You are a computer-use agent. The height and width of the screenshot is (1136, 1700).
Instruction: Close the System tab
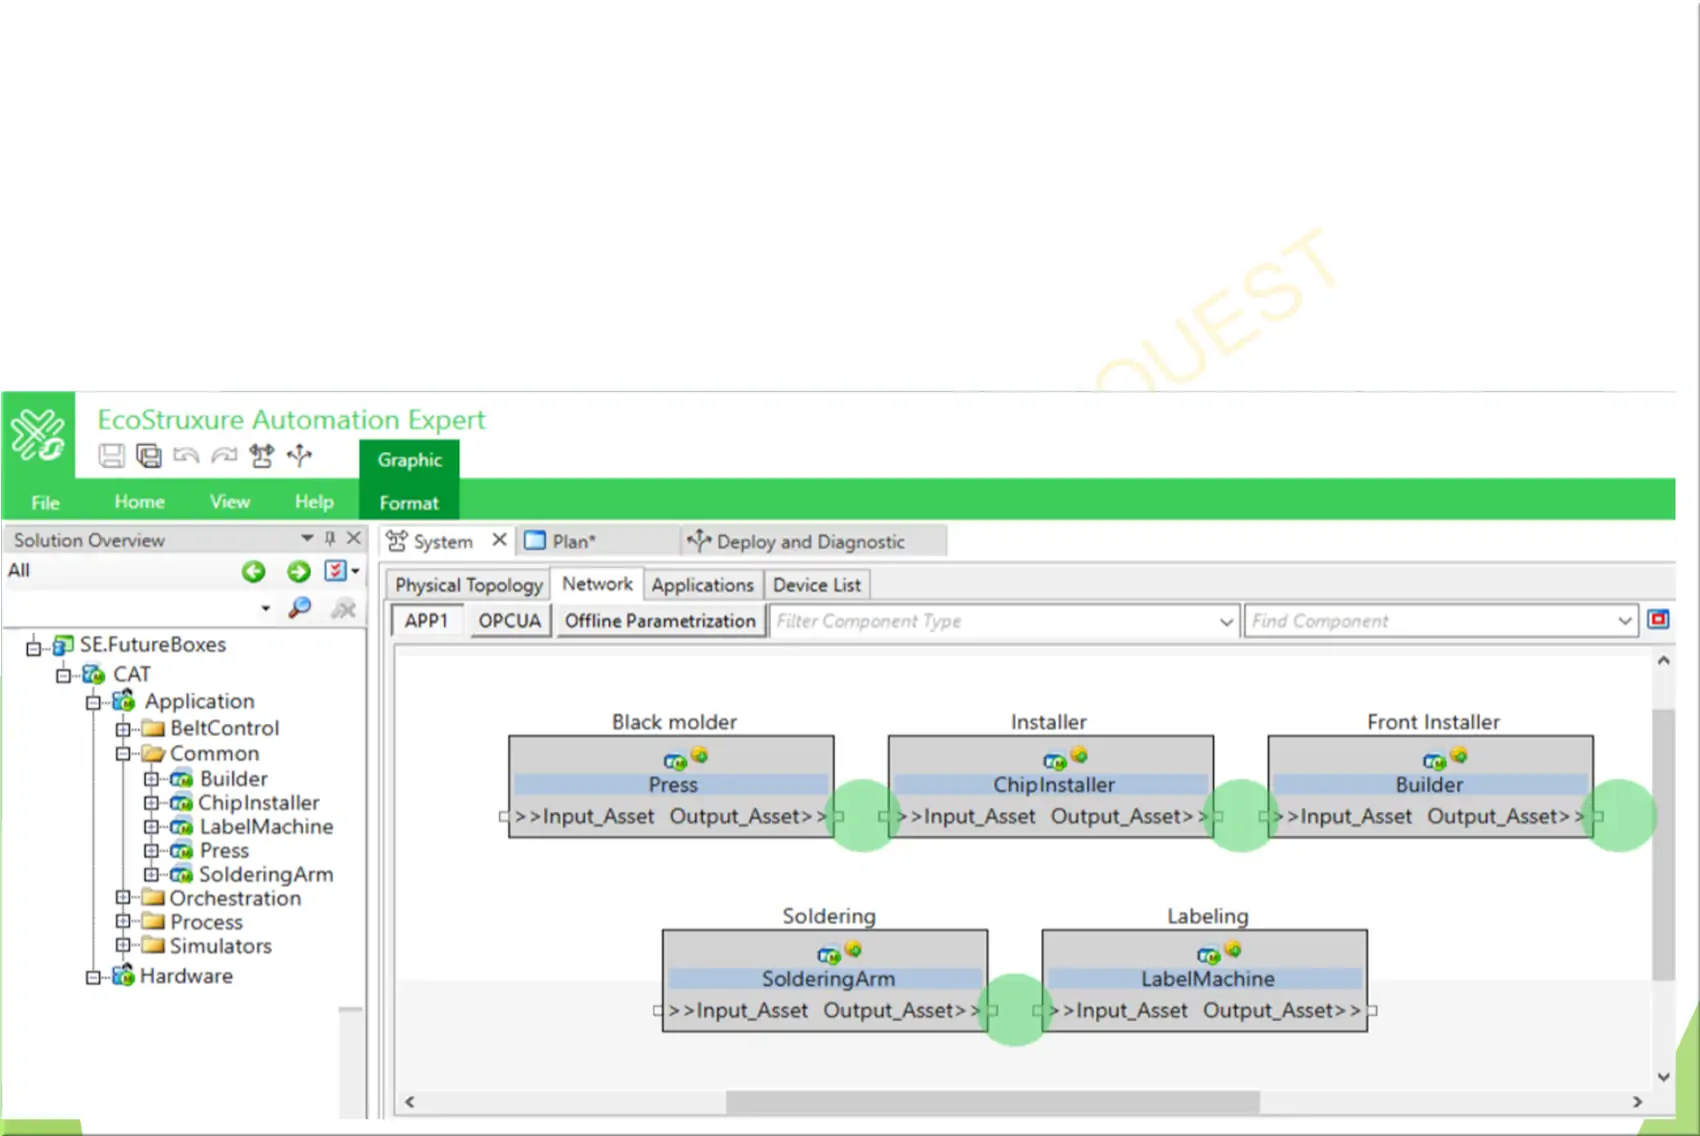tap(499, 540)
